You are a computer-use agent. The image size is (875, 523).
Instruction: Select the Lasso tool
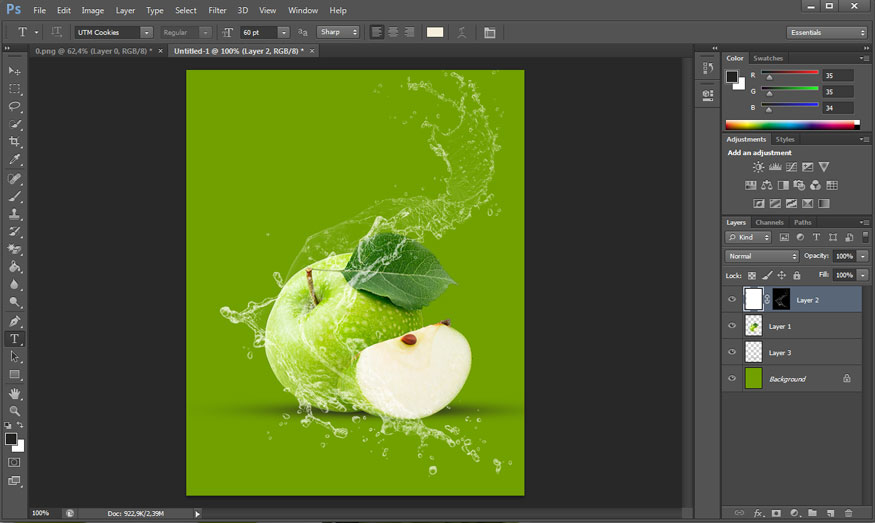(x=15, y=106)
